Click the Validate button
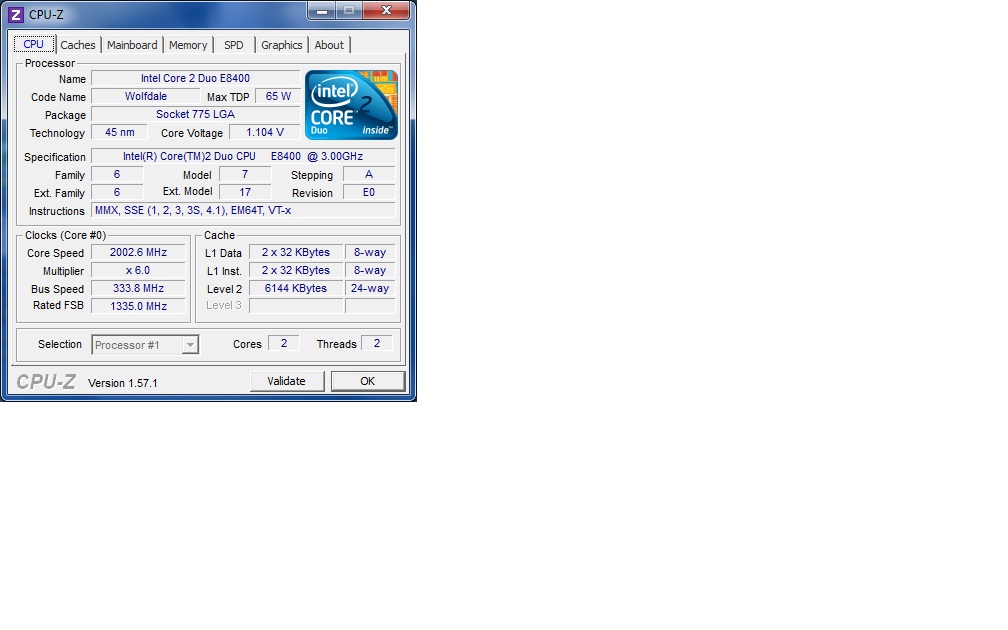The image size is (1008, 630). [287, 381]
